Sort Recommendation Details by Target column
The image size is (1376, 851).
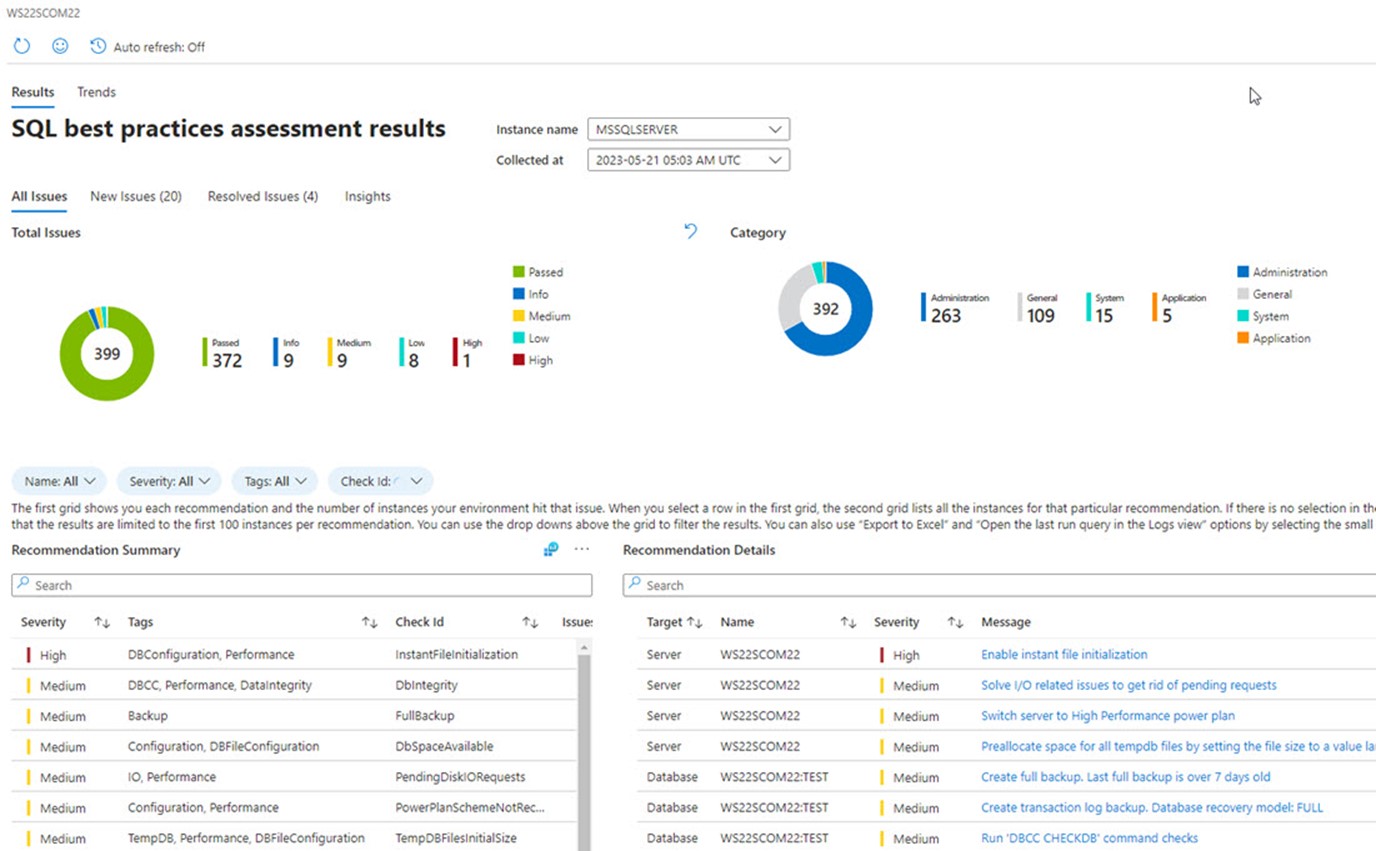click(695, 622)
